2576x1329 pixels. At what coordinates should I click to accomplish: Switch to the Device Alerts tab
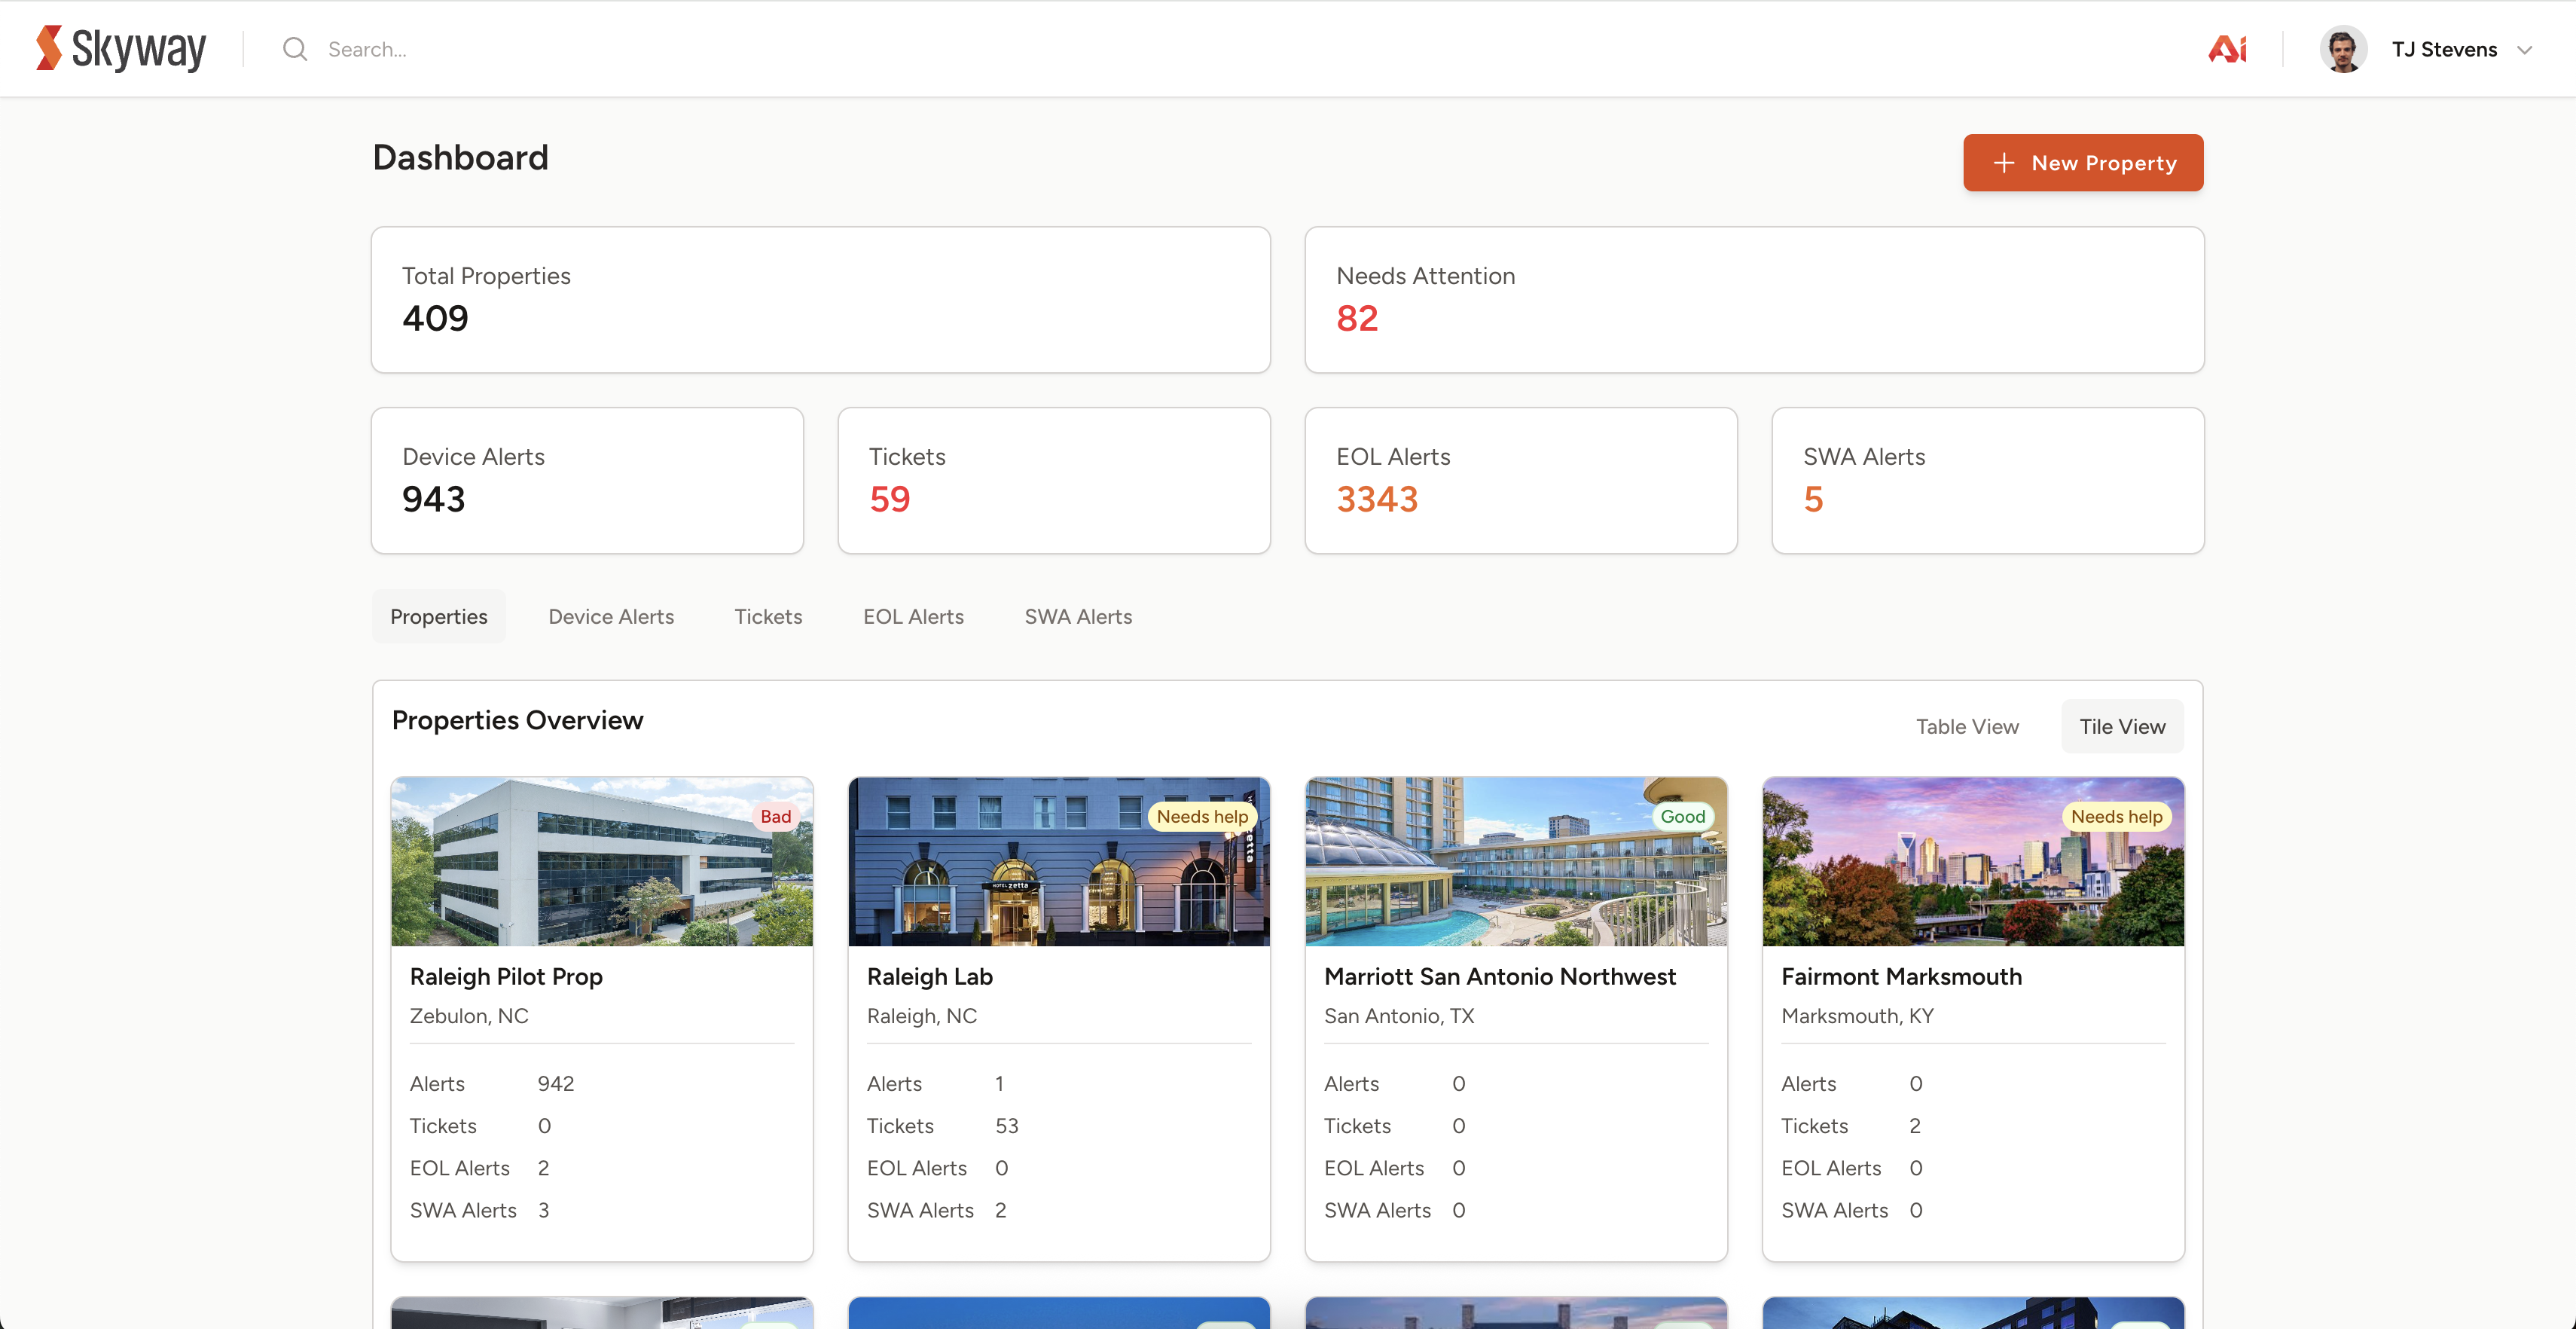click(x=610, y=616)
